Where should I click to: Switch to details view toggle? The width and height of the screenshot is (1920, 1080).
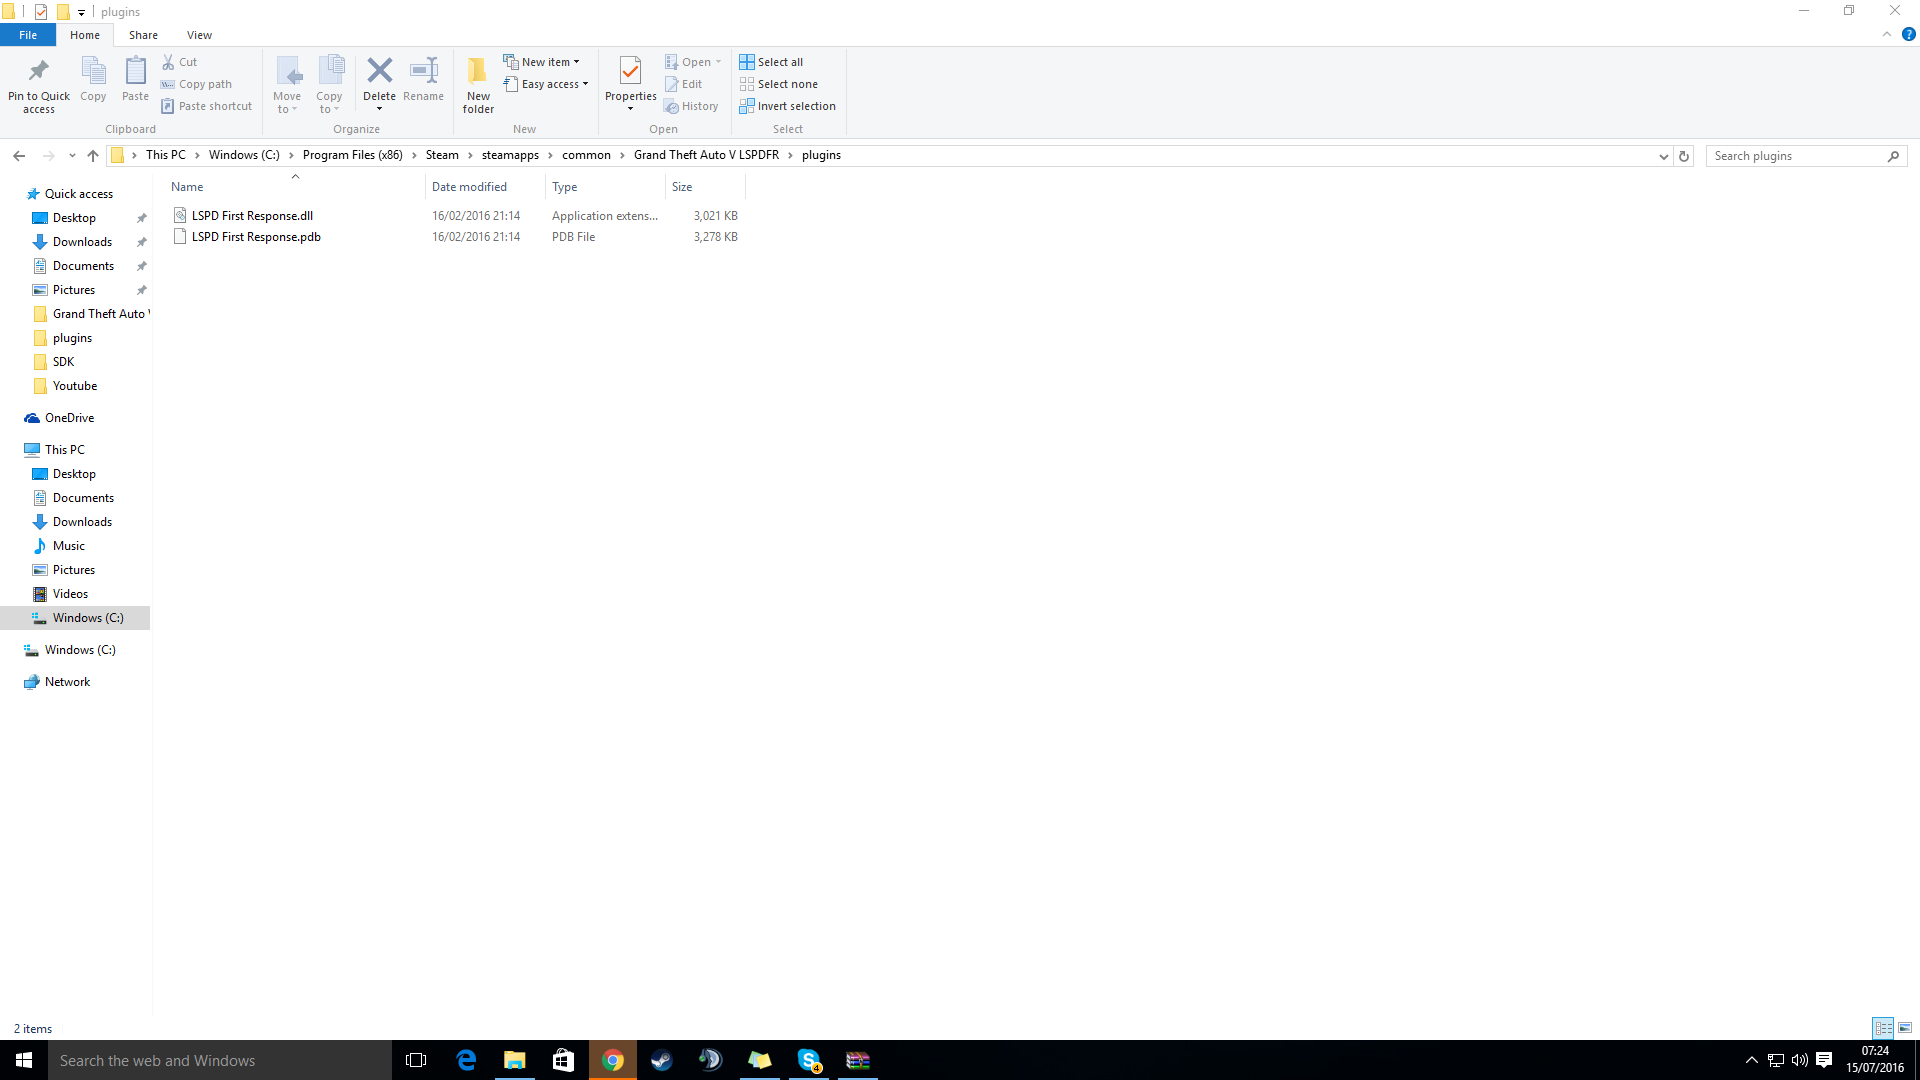tap(1883, 1028)
